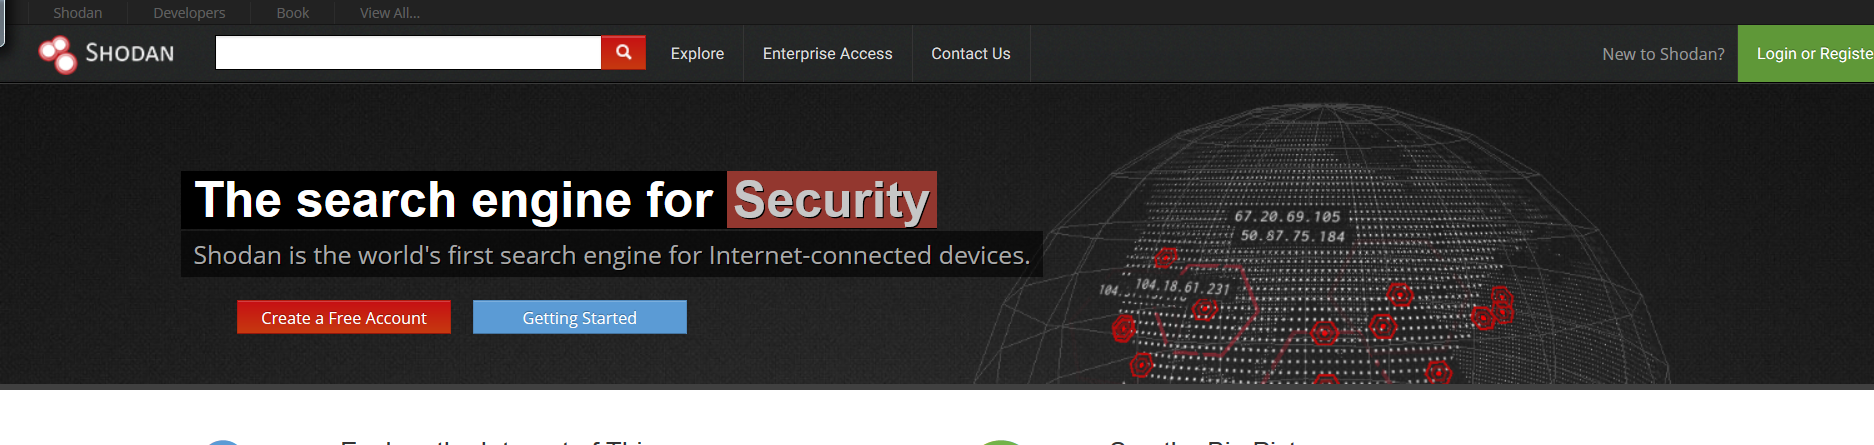Click the SHODAN wordmark text
The width and height of the screenshot is (1874, 445).
click(130, 54)
